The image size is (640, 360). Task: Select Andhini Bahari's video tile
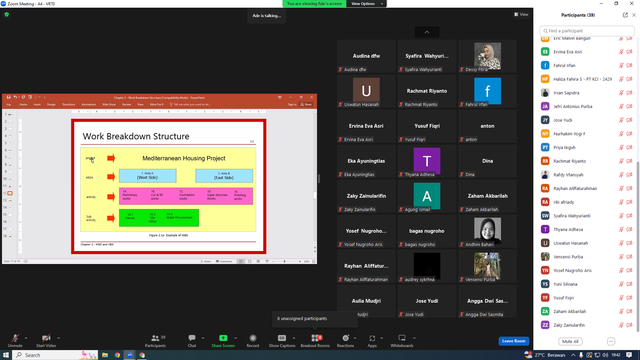(x=487, y=231)
